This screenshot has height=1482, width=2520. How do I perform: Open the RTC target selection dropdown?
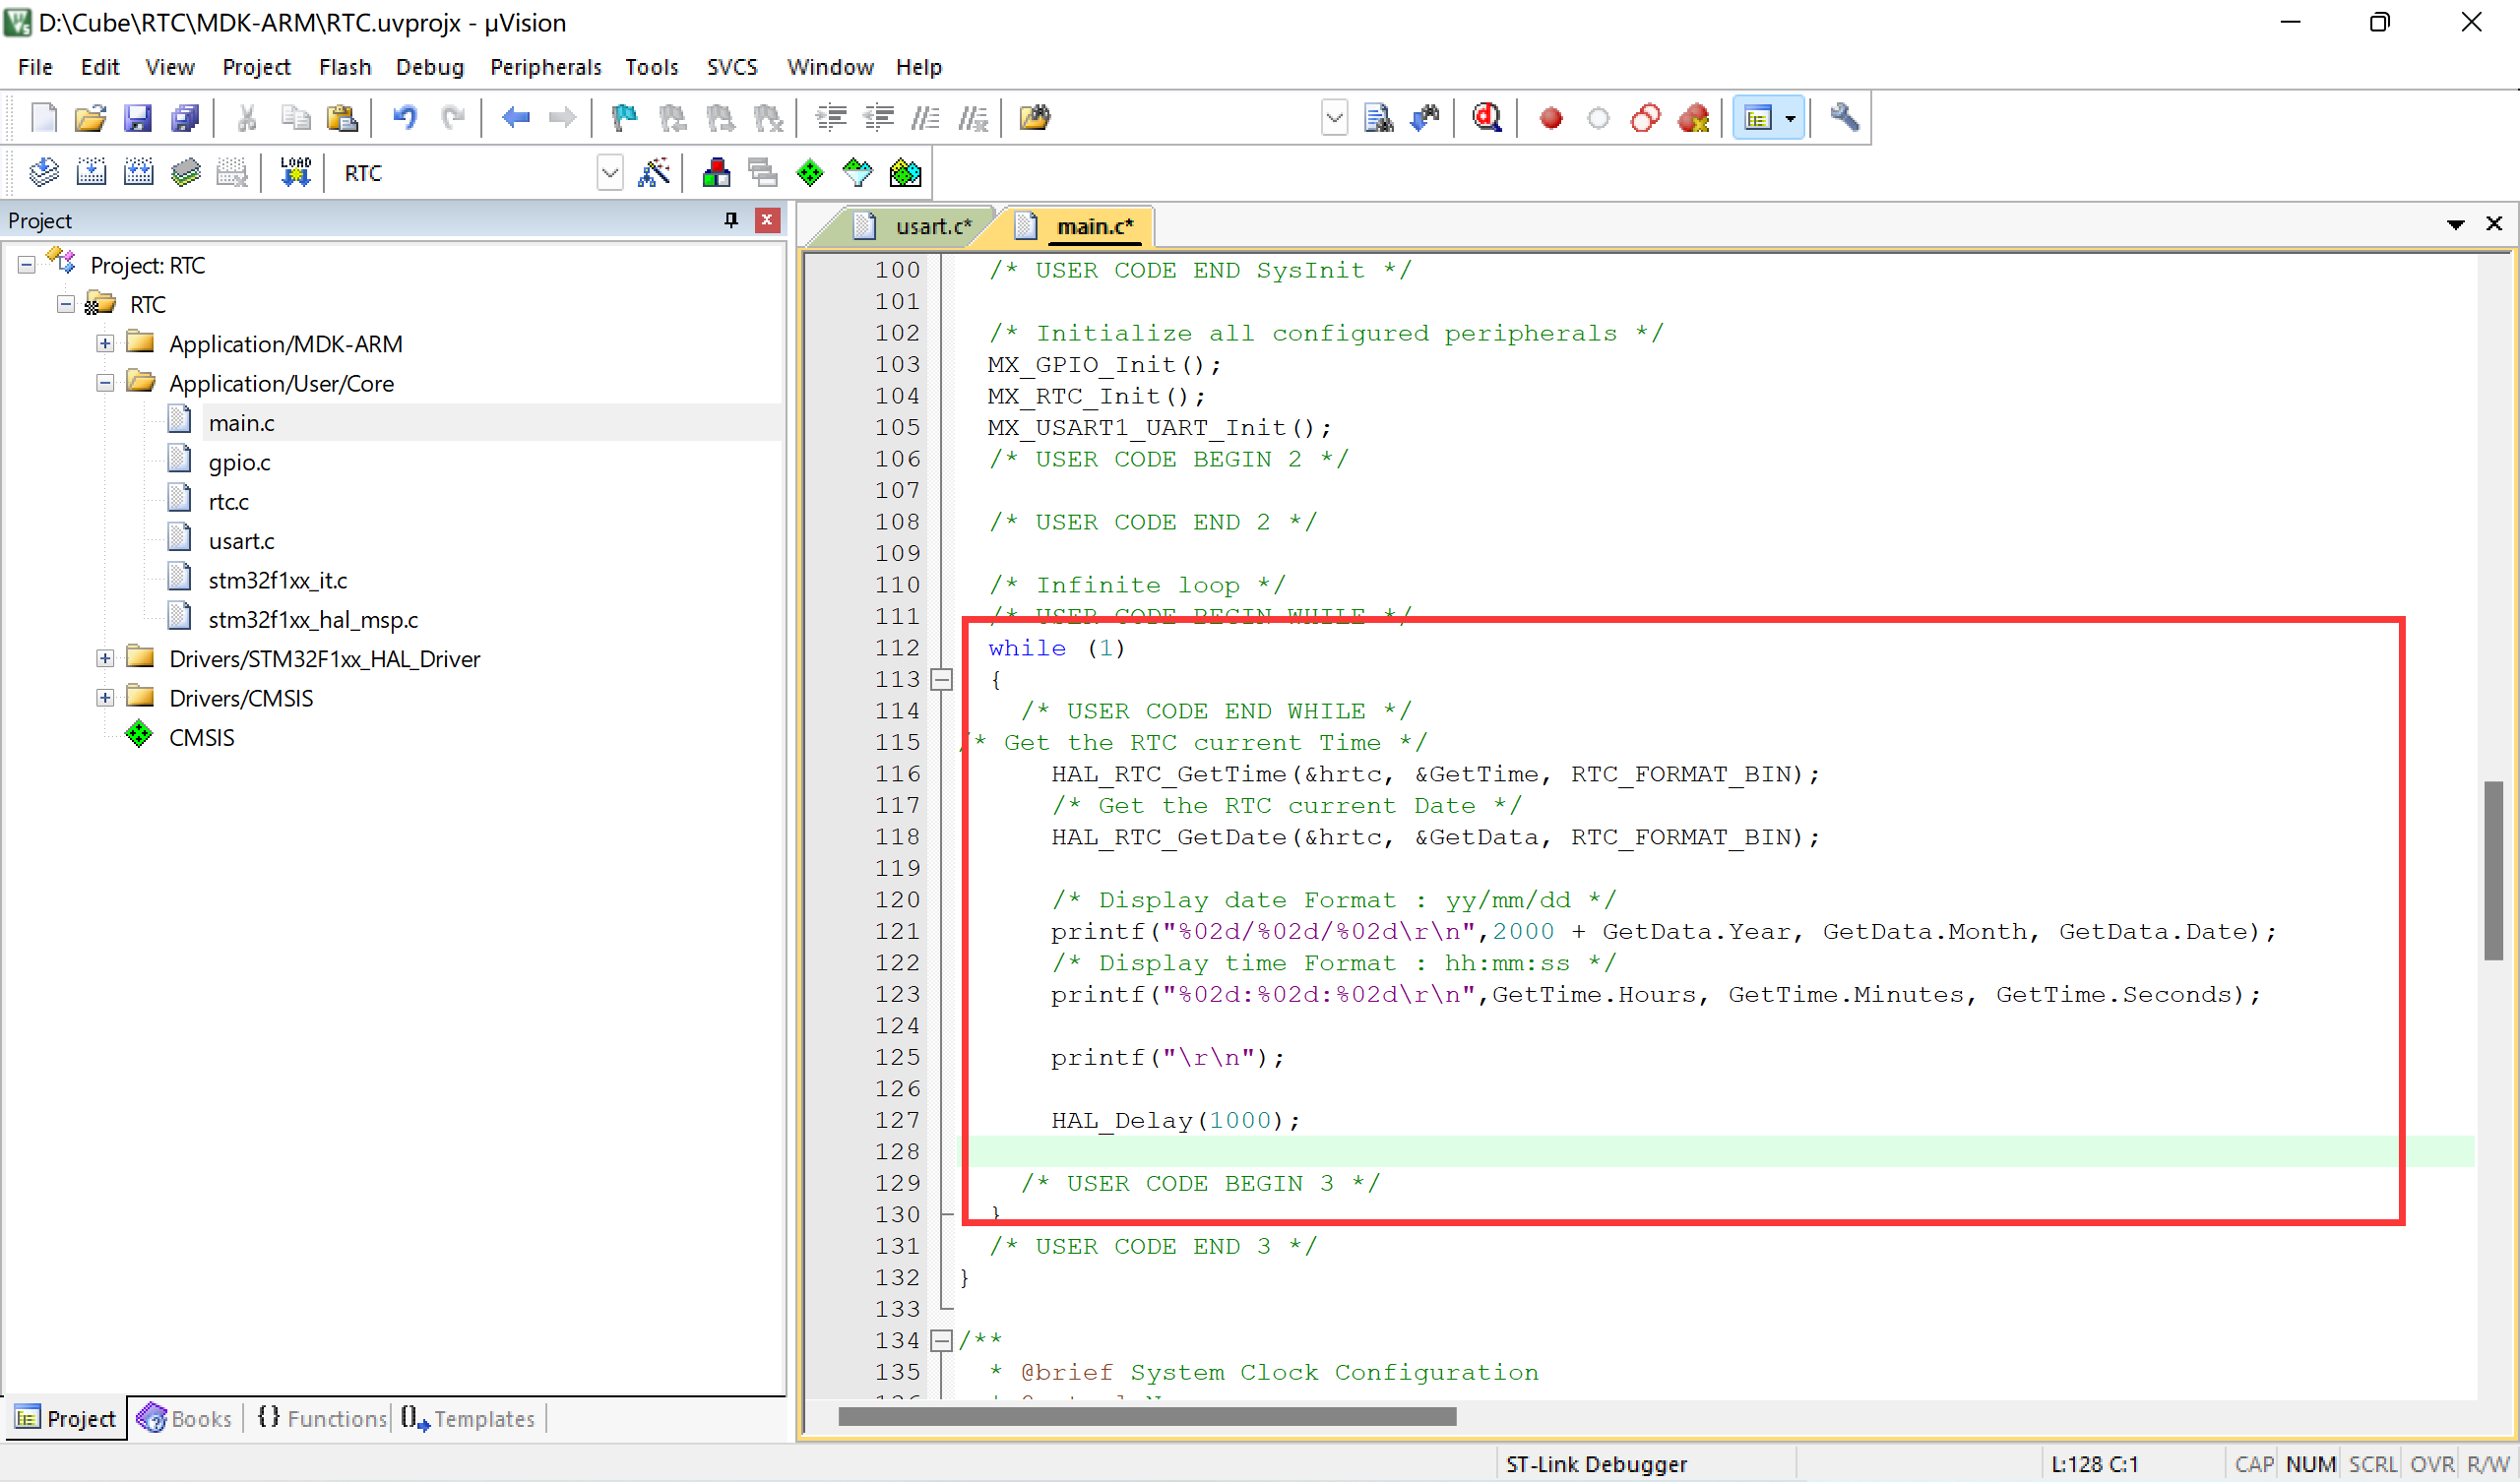(609, 173)
